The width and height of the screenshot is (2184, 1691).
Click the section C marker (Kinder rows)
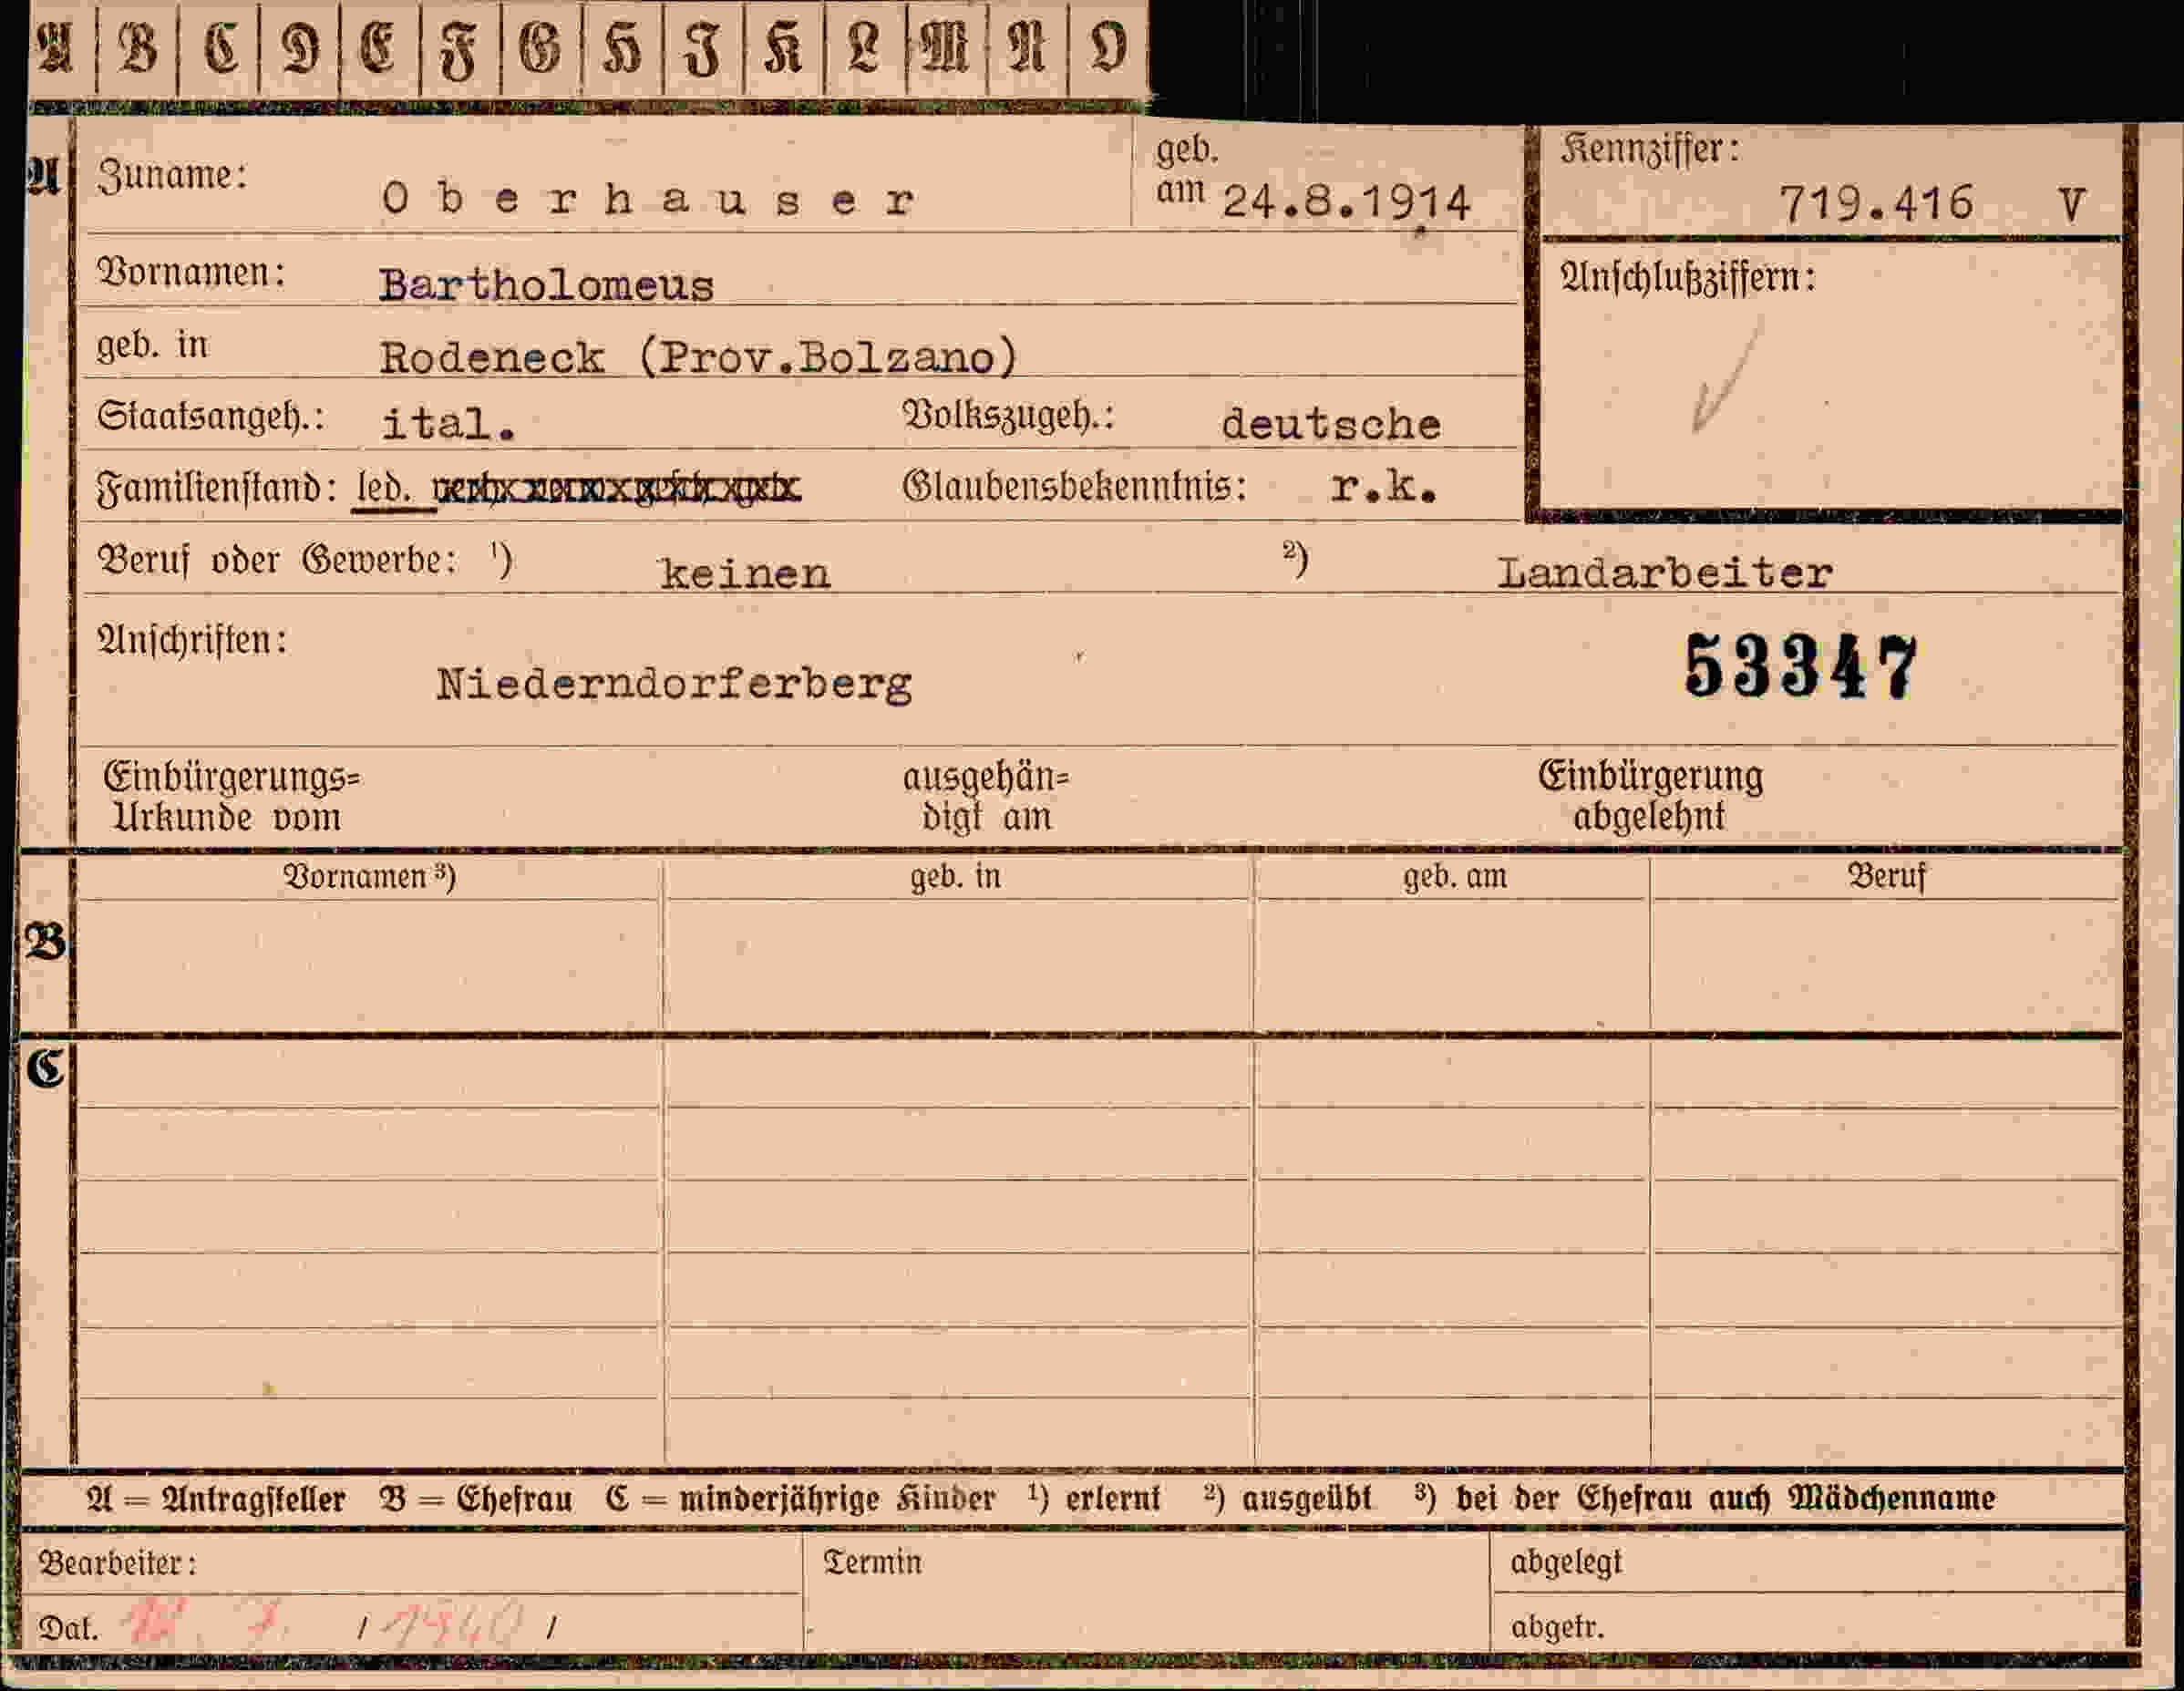coord(45,1068)
